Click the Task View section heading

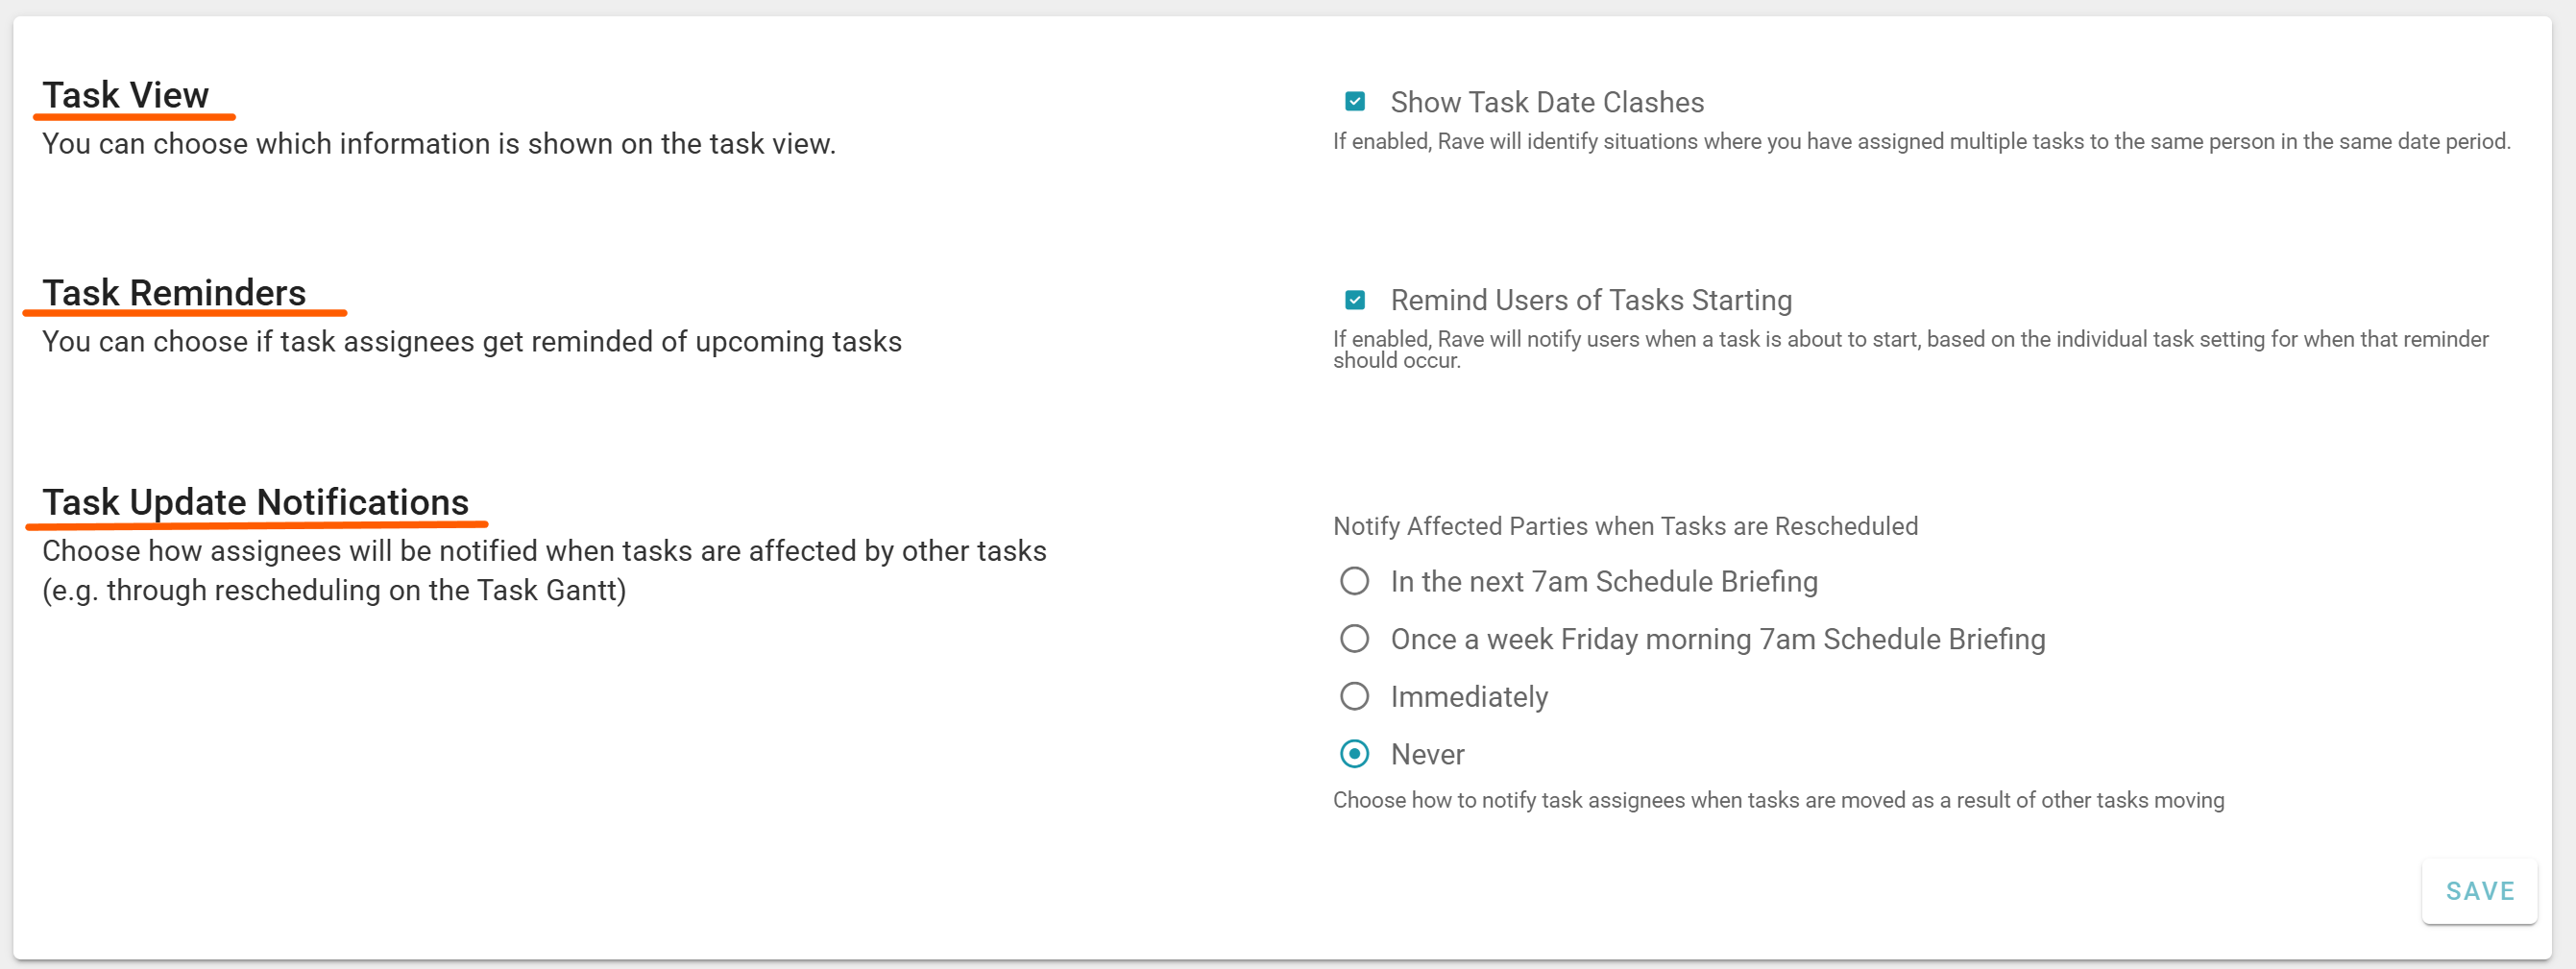click(x=126, y=95)
